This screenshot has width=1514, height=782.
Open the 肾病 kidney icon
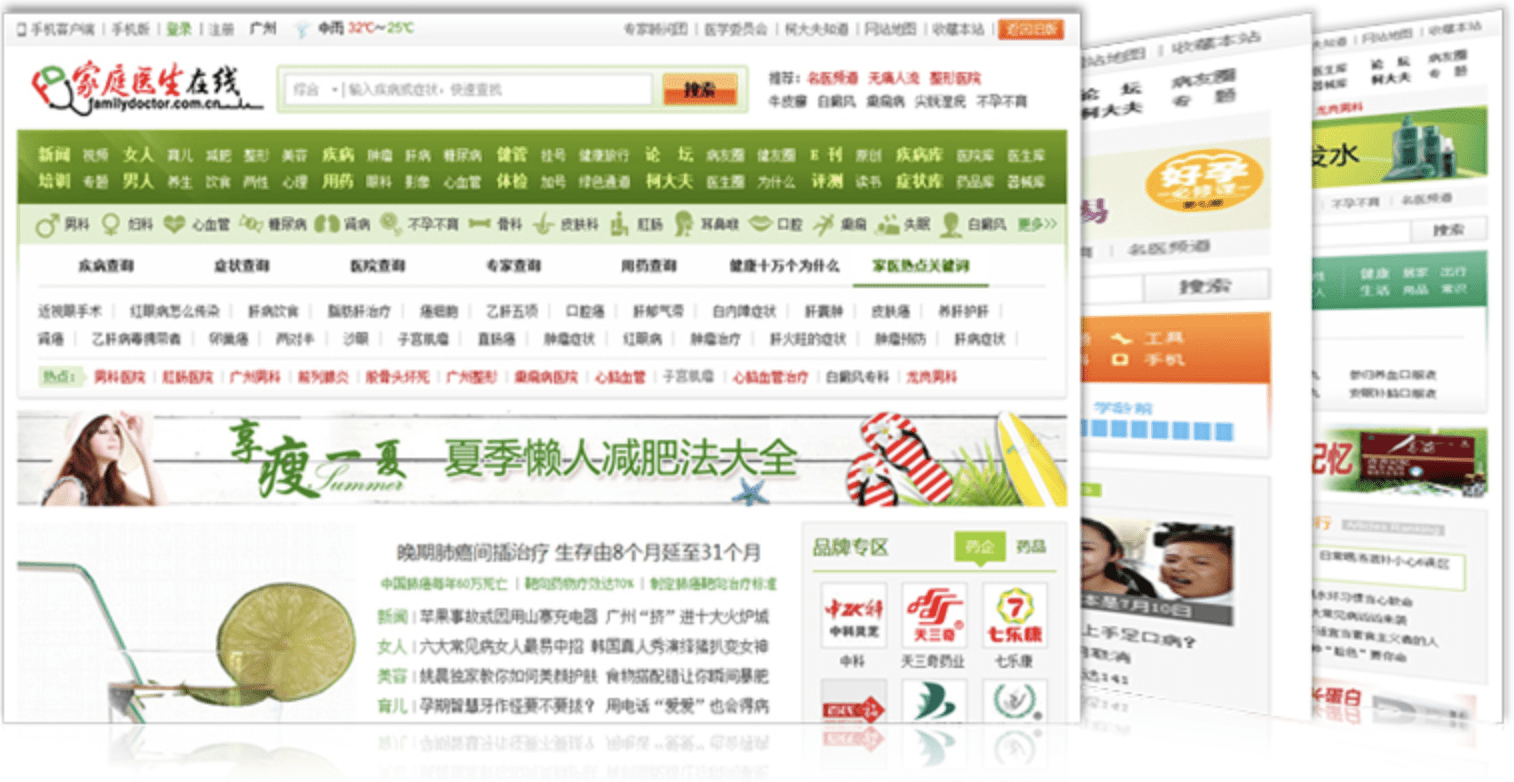tap(327, 225)
